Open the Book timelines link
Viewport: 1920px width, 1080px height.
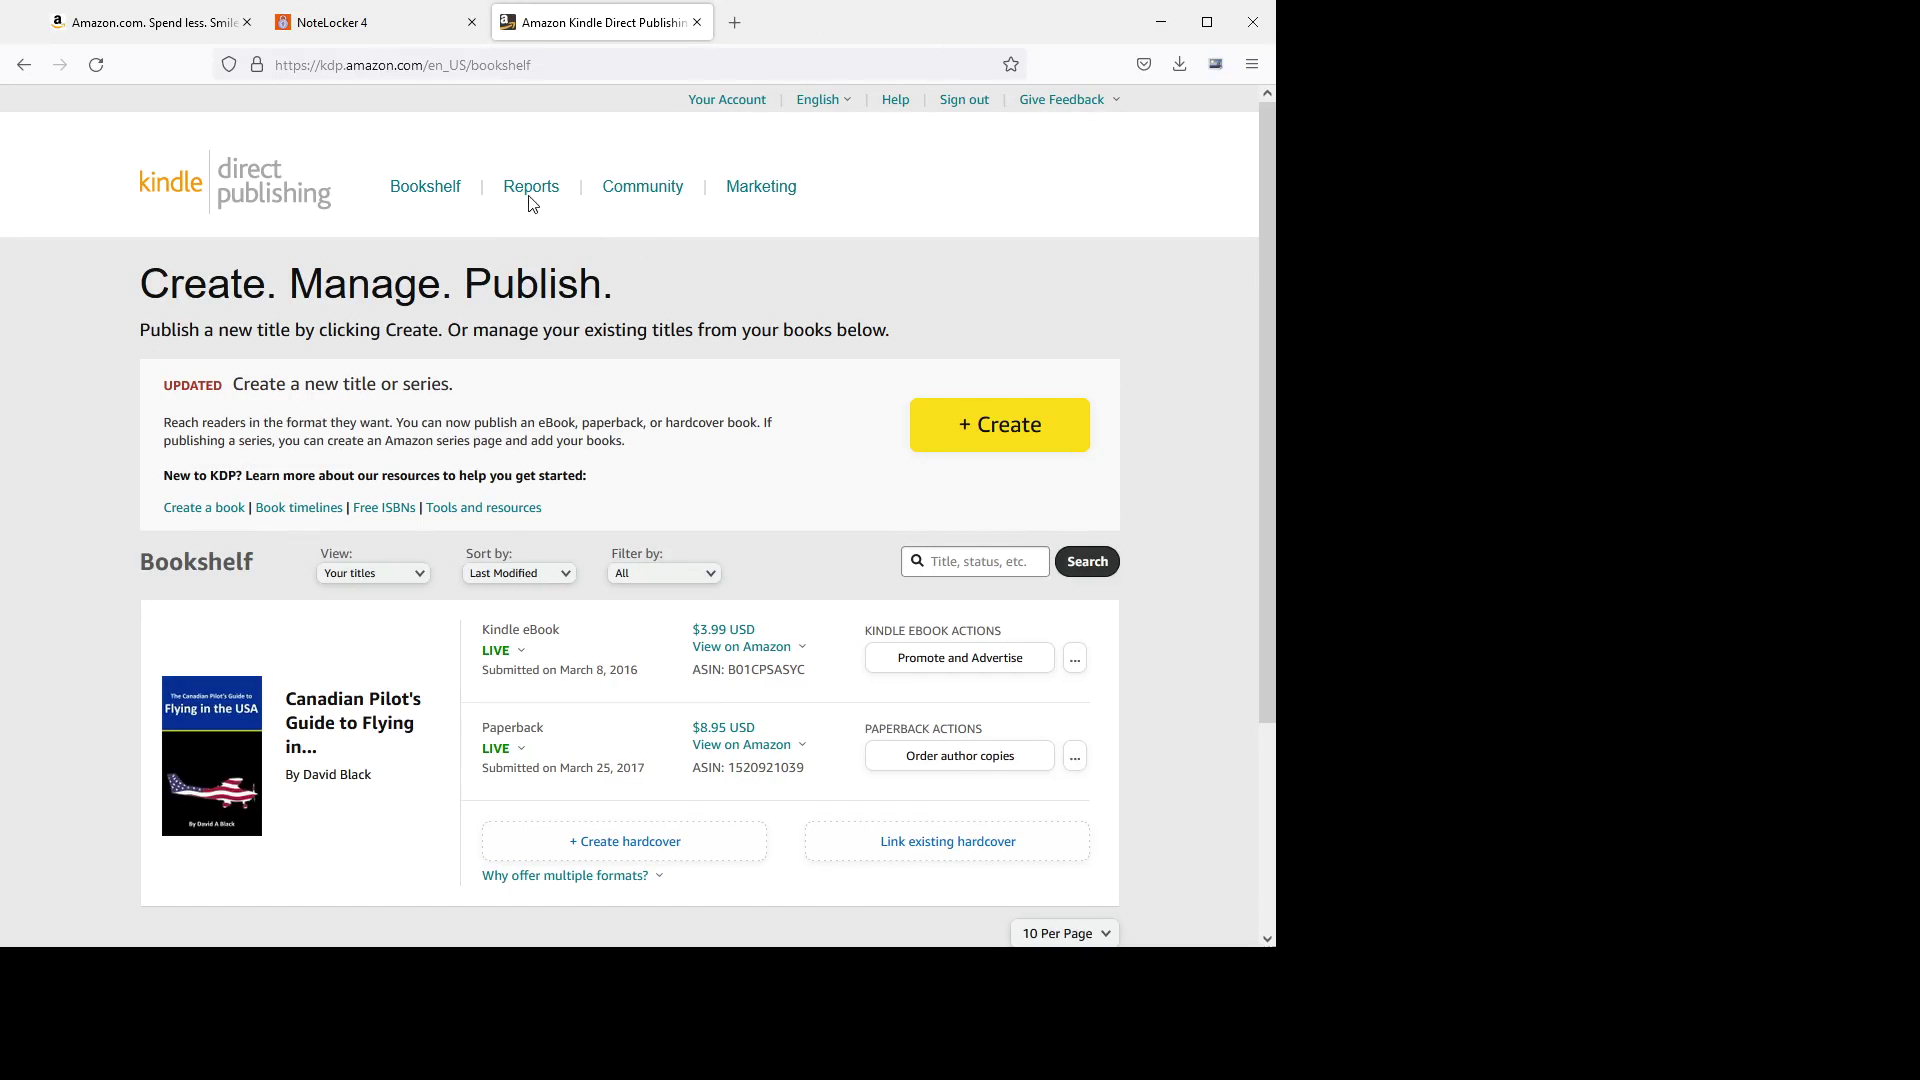click(299, 508)
